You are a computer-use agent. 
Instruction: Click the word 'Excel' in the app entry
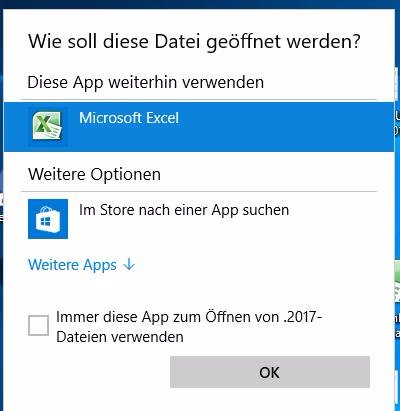[163, 118]
